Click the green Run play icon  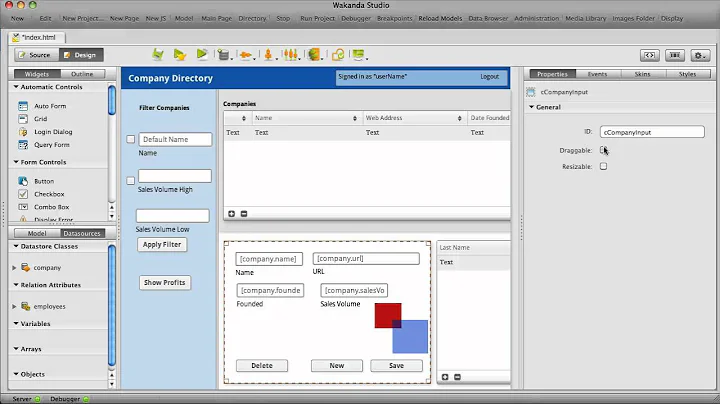202,54
